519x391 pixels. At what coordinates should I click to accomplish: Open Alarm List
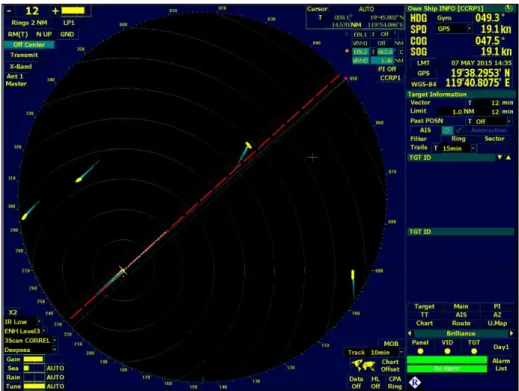click(501, 365)
